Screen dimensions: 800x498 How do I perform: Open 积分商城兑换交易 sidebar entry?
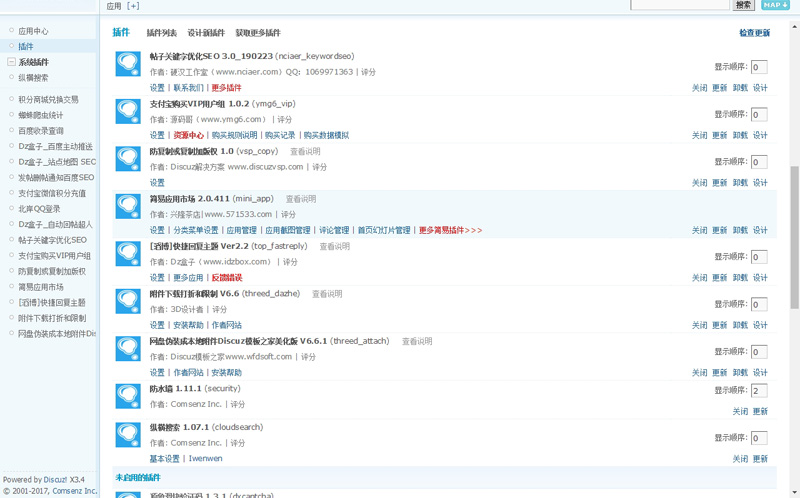(48, 99)
